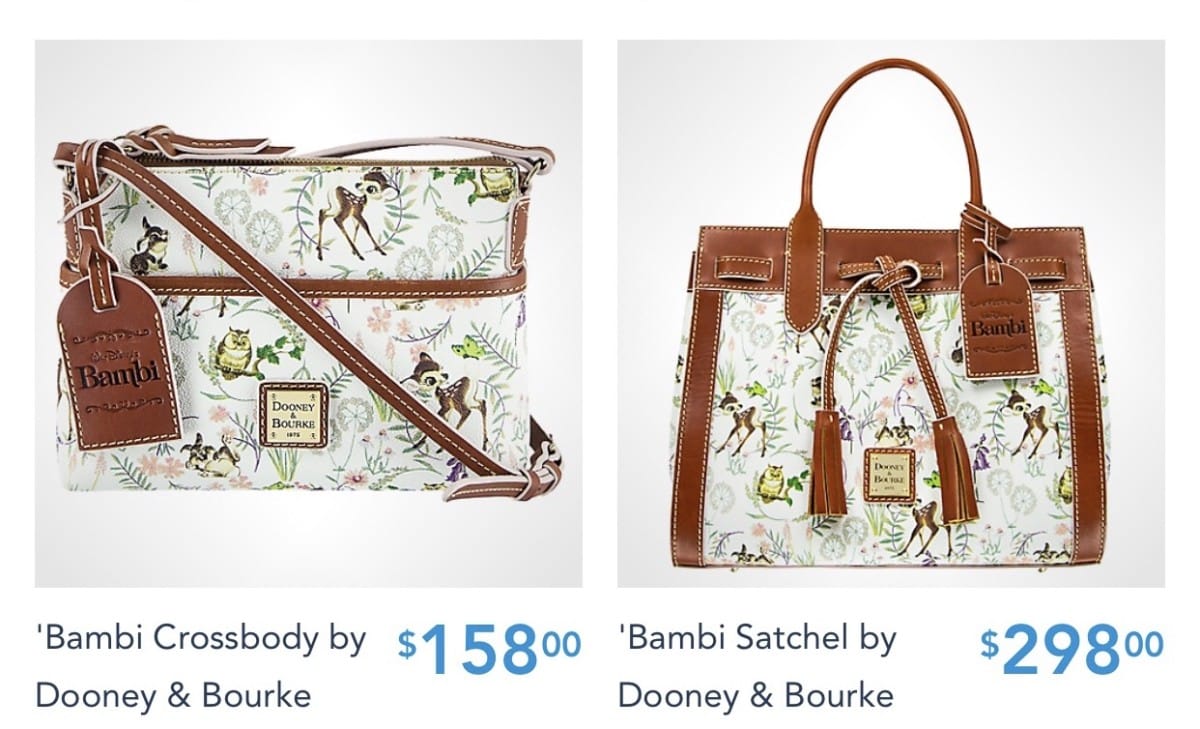Open the Bambi Satchel product image
The image size is (1200, 729).
pos(891,313)
